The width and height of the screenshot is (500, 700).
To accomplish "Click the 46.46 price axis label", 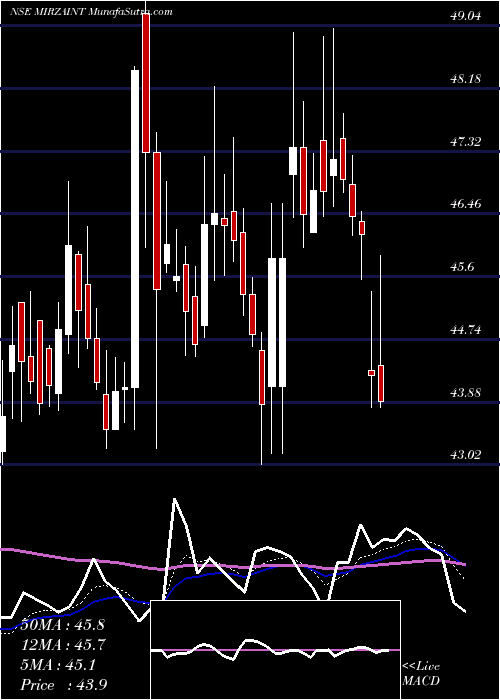I will click(465, 204).
